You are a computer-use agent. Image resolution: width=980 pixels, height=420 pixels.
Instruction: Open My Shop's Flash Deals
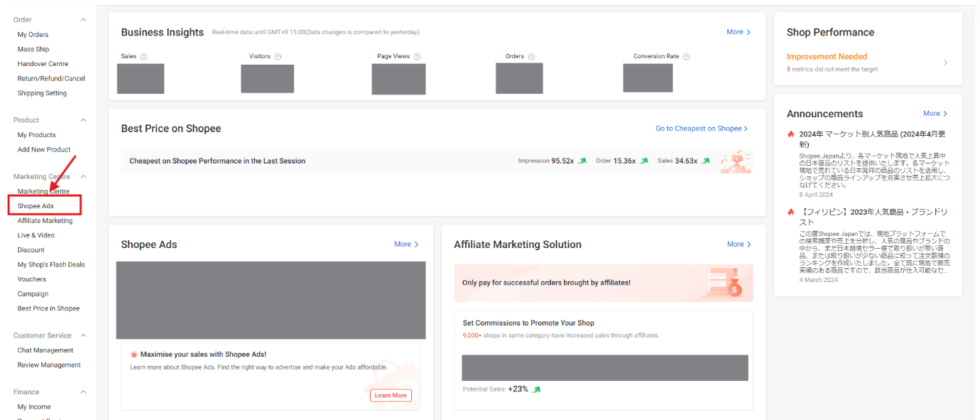[51, 264]
